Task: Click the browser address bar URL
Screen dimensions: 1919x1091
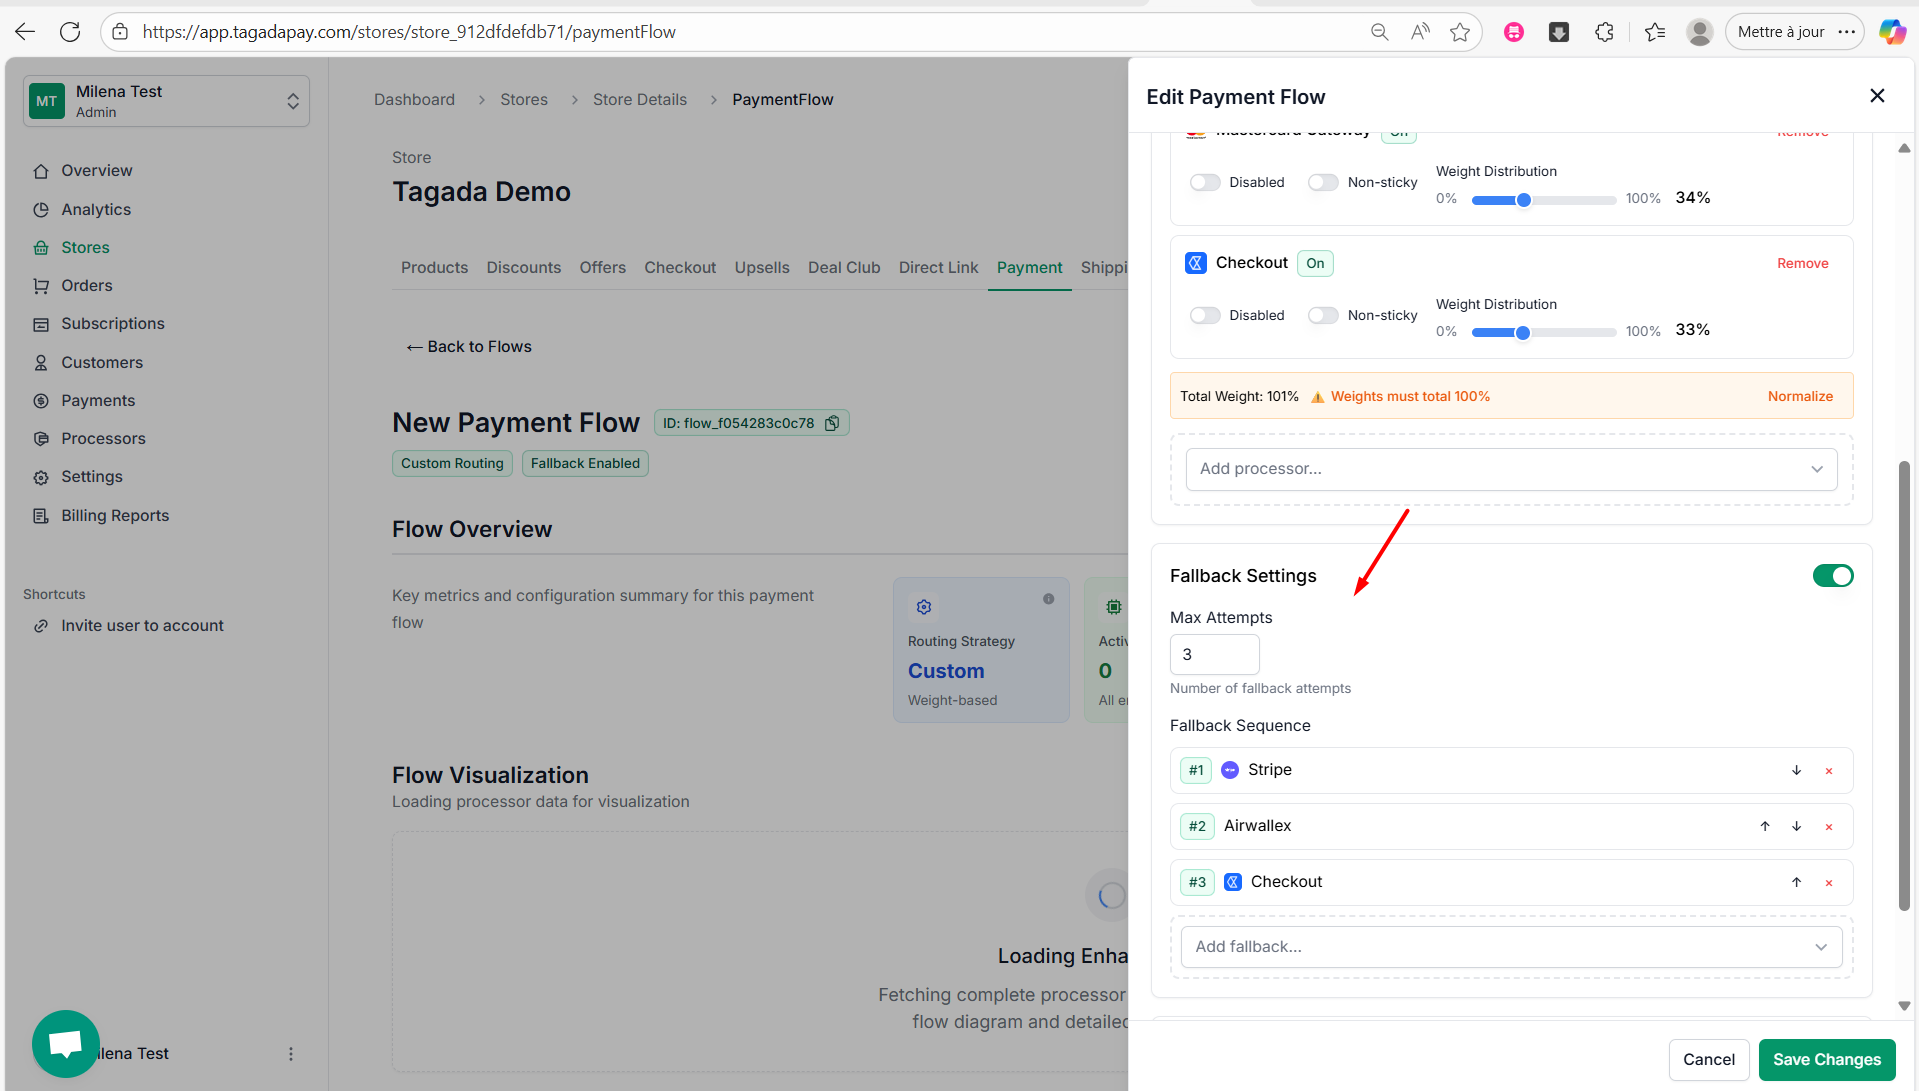Action: 409,32
